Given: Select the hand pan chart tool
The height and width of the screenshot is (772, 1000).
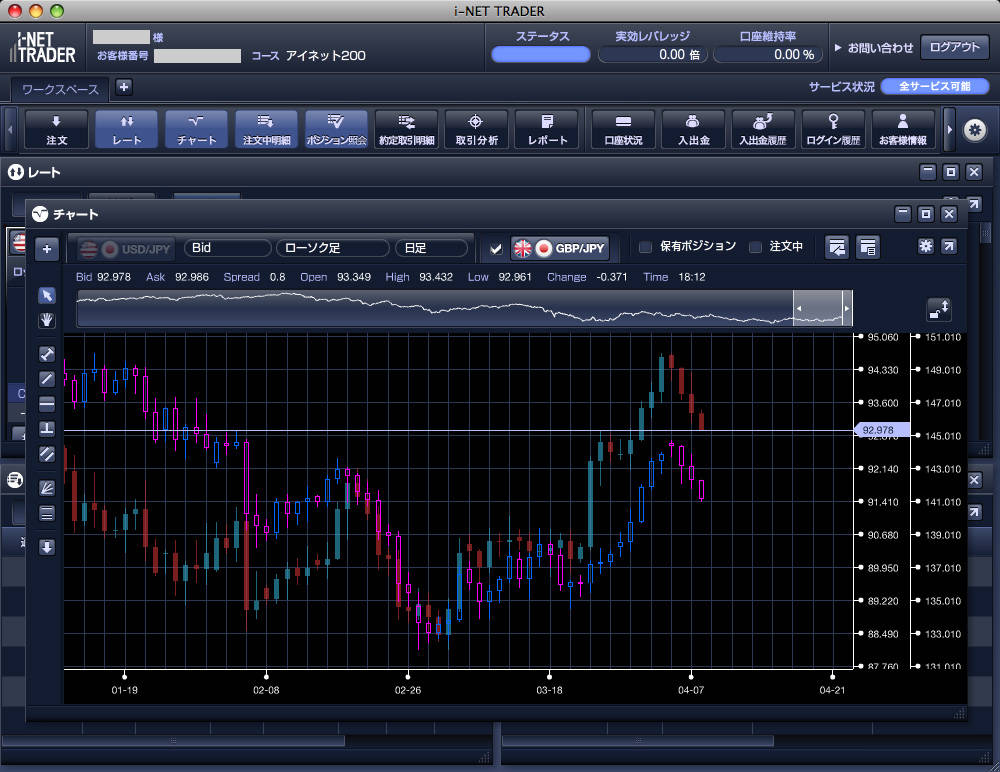Looking at the screenshot, I should (x=47, y=320).
